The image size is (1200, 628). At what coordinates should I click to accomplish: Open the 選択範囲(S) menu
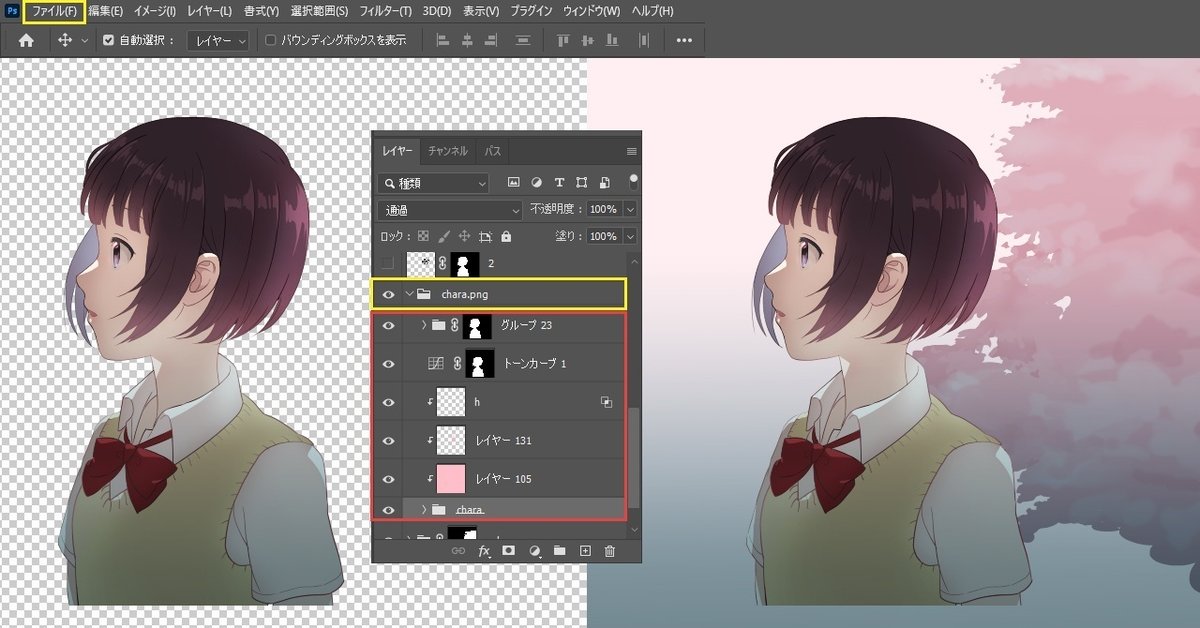click(320, 11)
